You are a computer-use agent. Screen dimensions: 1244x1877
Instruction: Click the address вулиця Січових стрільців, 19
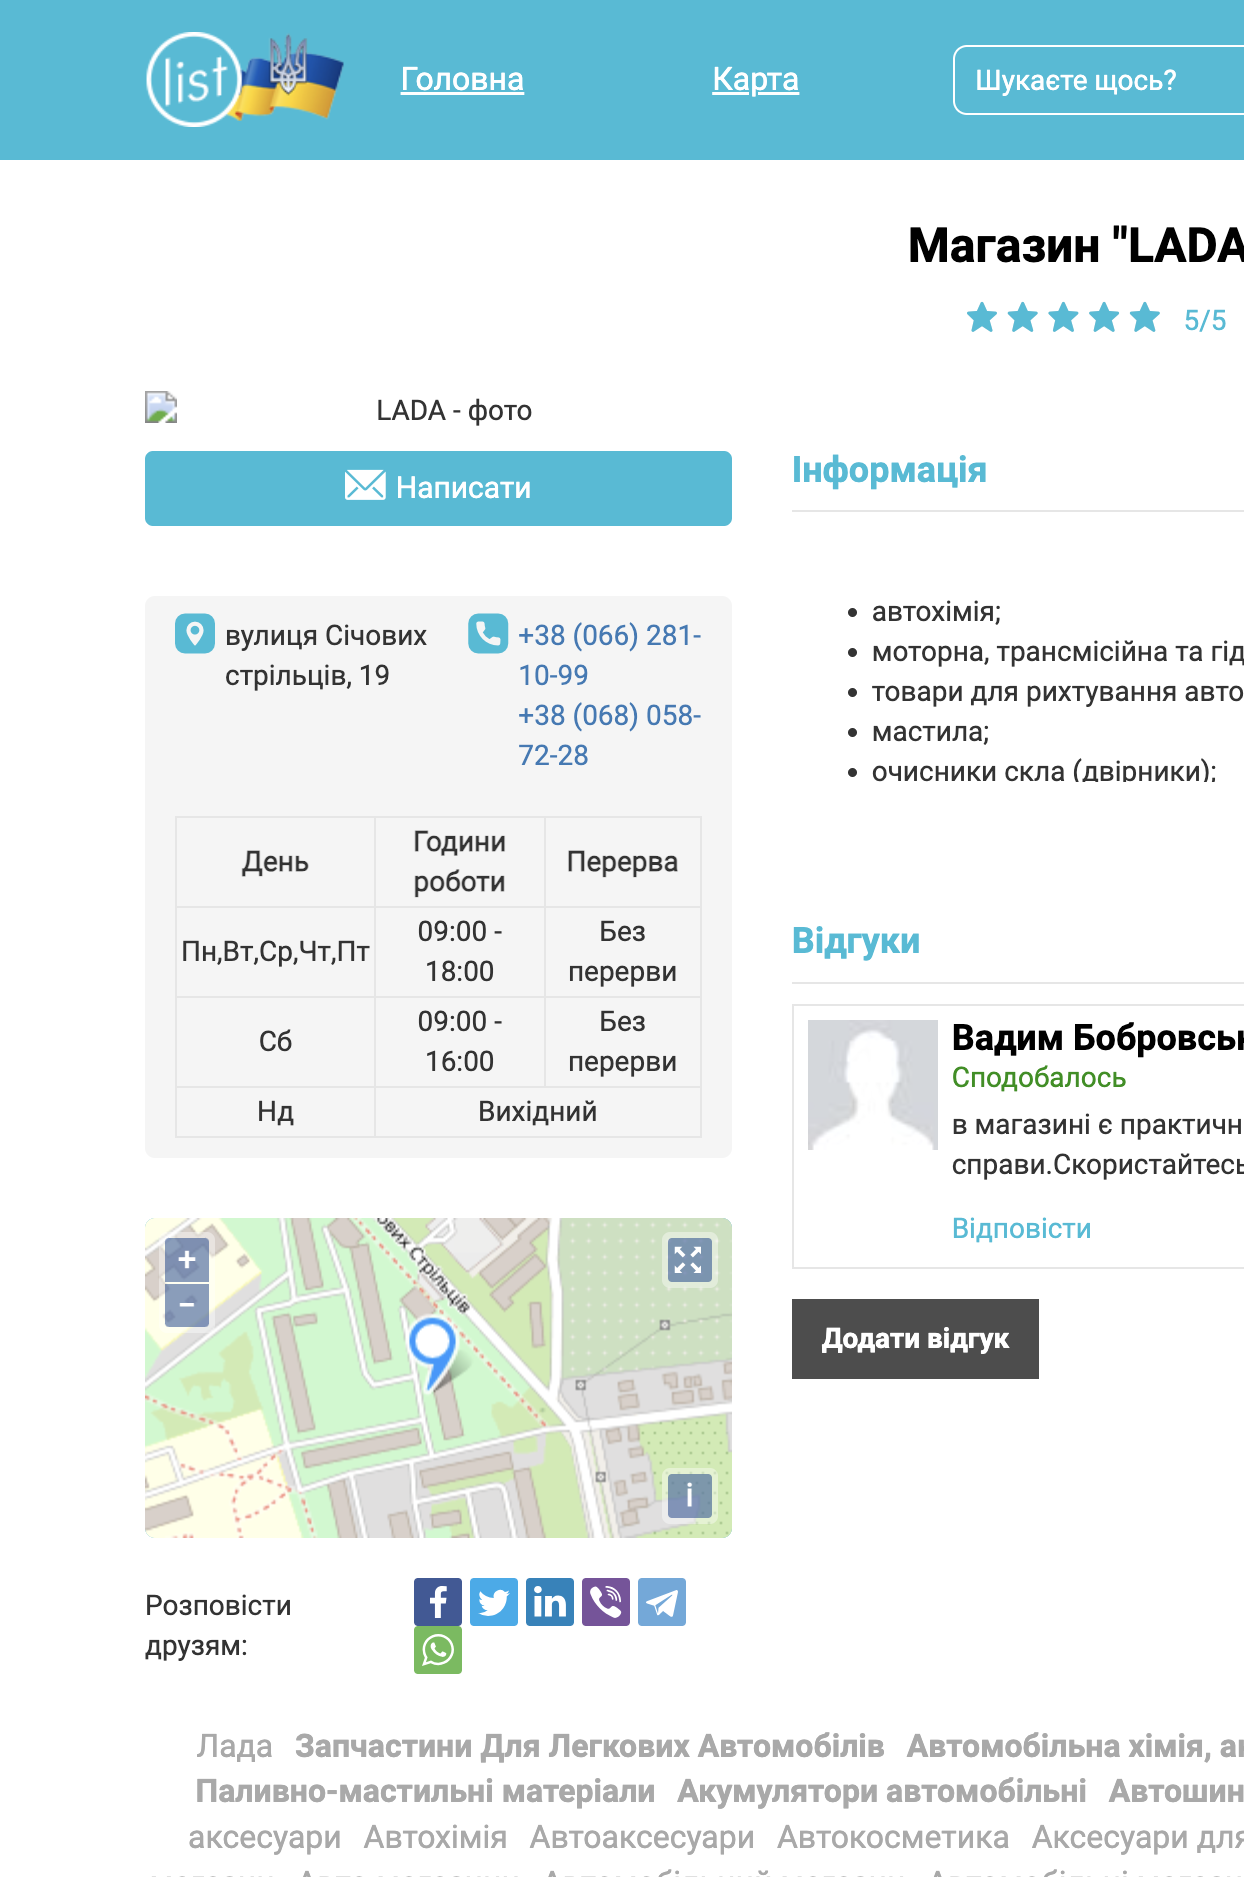tap(326, 655)
